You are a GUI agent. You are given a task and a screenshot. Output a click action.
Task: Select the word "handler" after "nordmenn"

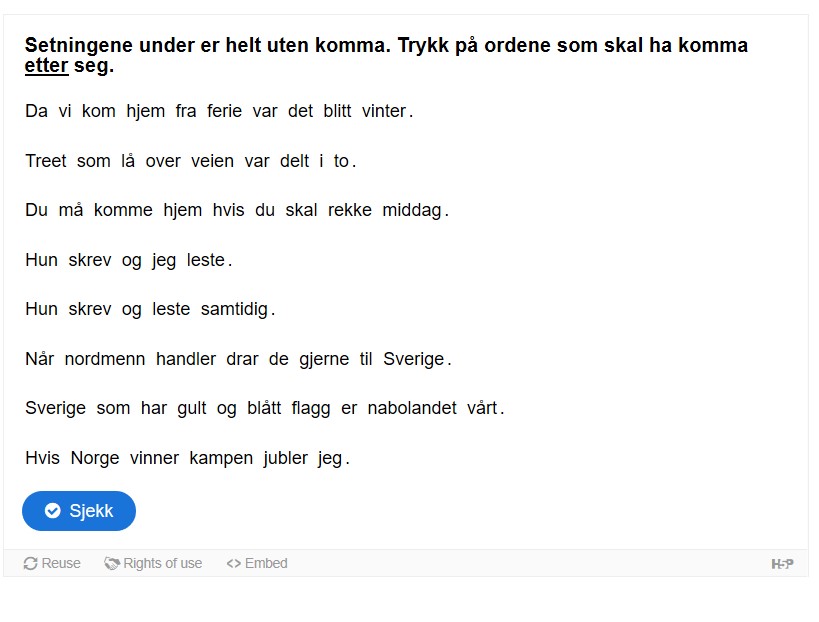(x=186, y=359)
